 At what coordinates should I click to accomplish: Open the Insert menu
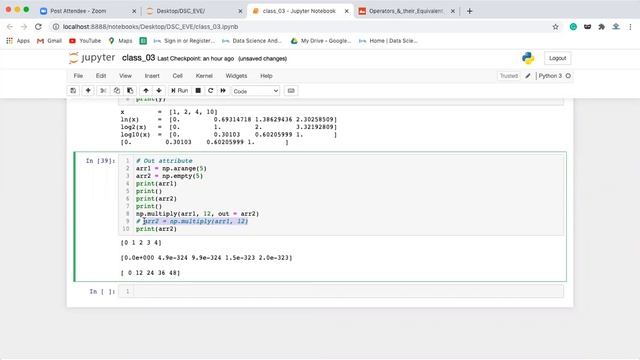(x=152, y=76)
